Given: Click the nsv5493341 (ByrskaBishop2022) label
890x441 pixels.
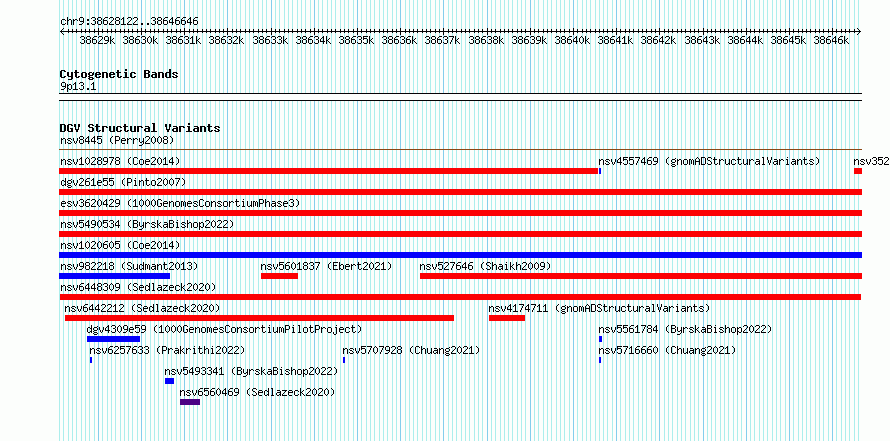Looking at the screenshot, I should [251, 371].
